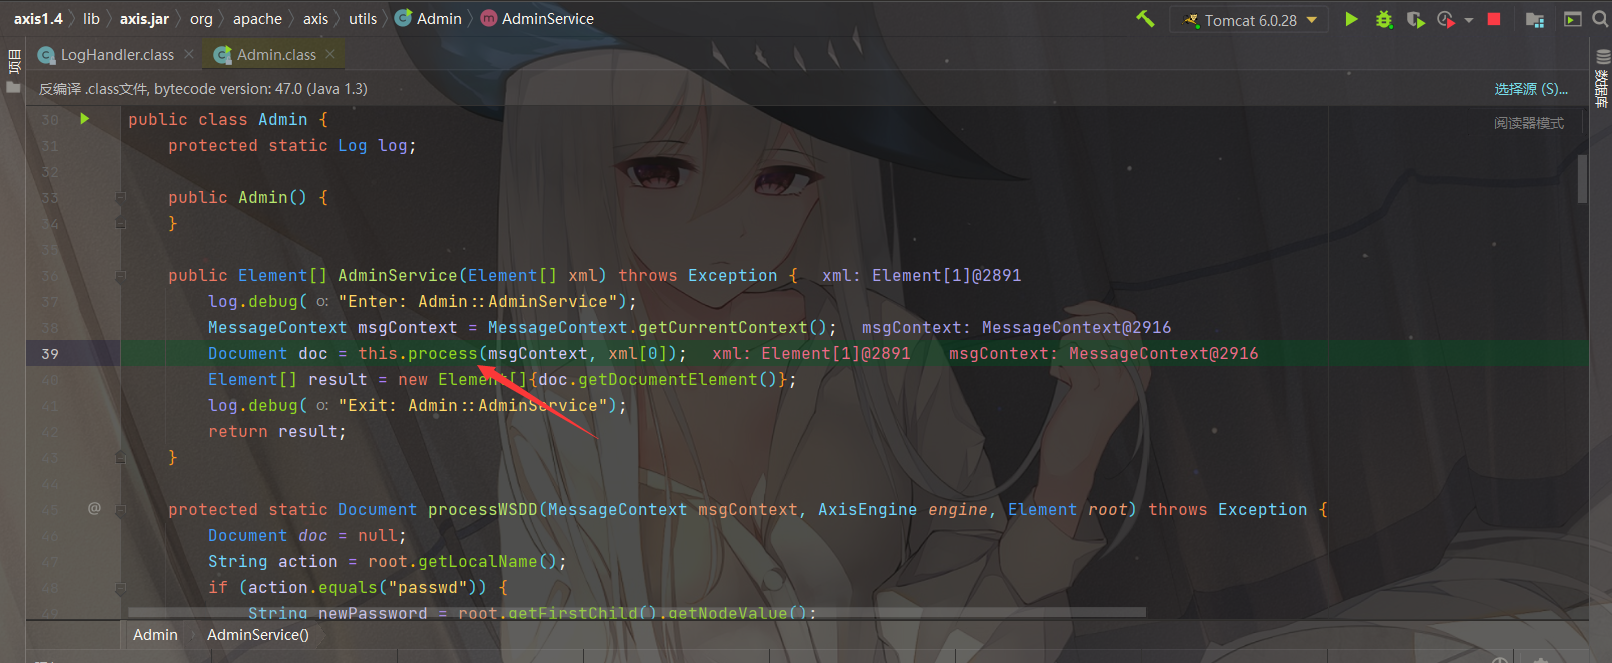1612x663 pixels.
Task: Click the AdminService method breadcrumb at top
Action: [537, 19]
